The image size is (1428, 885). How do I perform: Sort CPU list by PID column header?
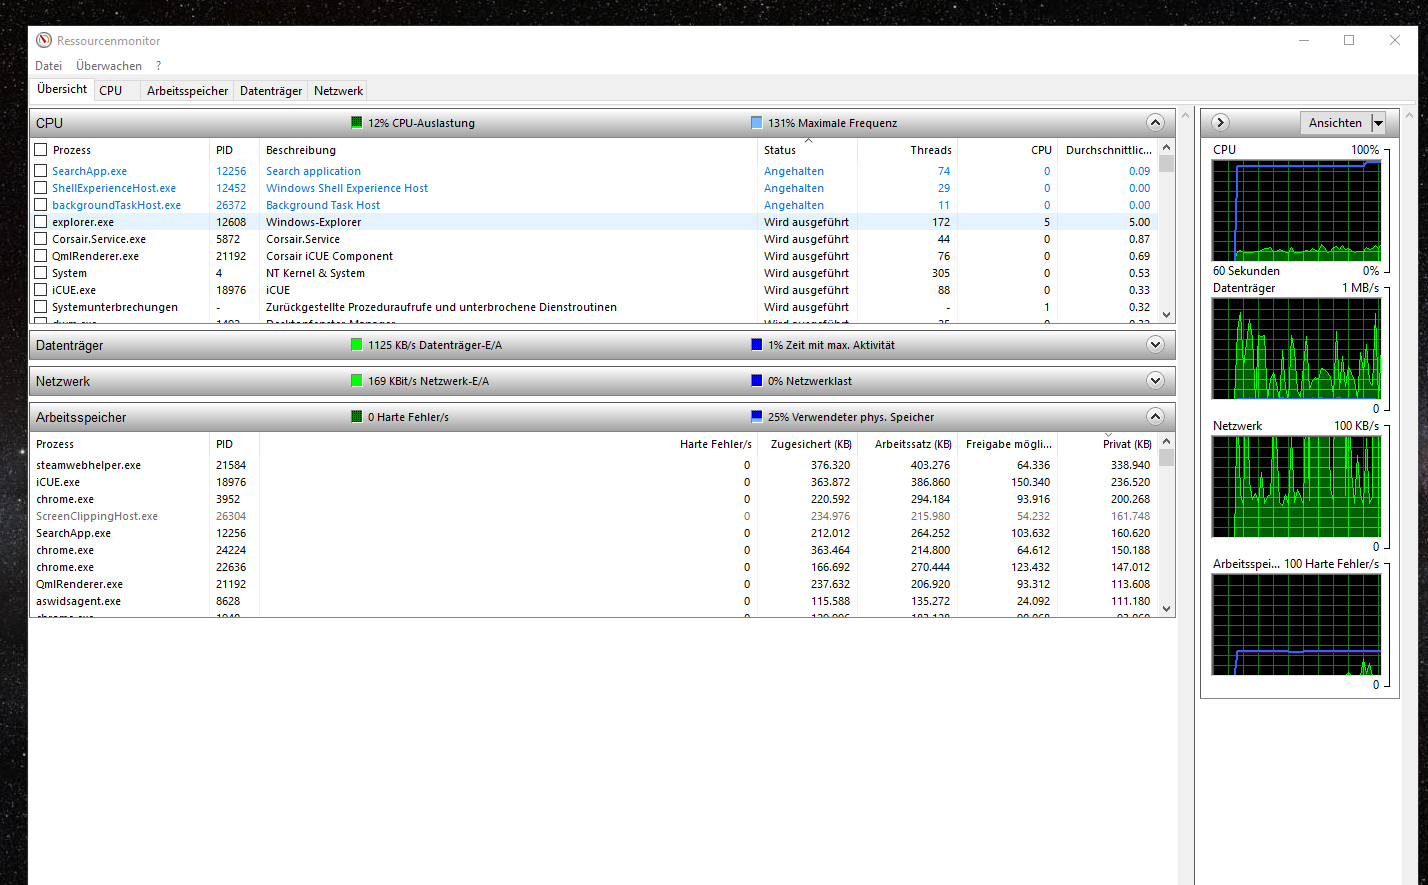click(x=234, y=150)
